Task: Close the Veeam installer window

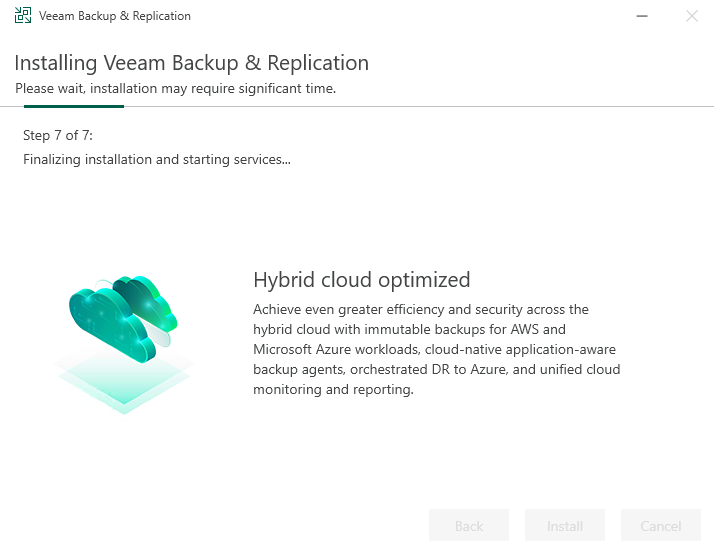Action: tap(692, 16)
